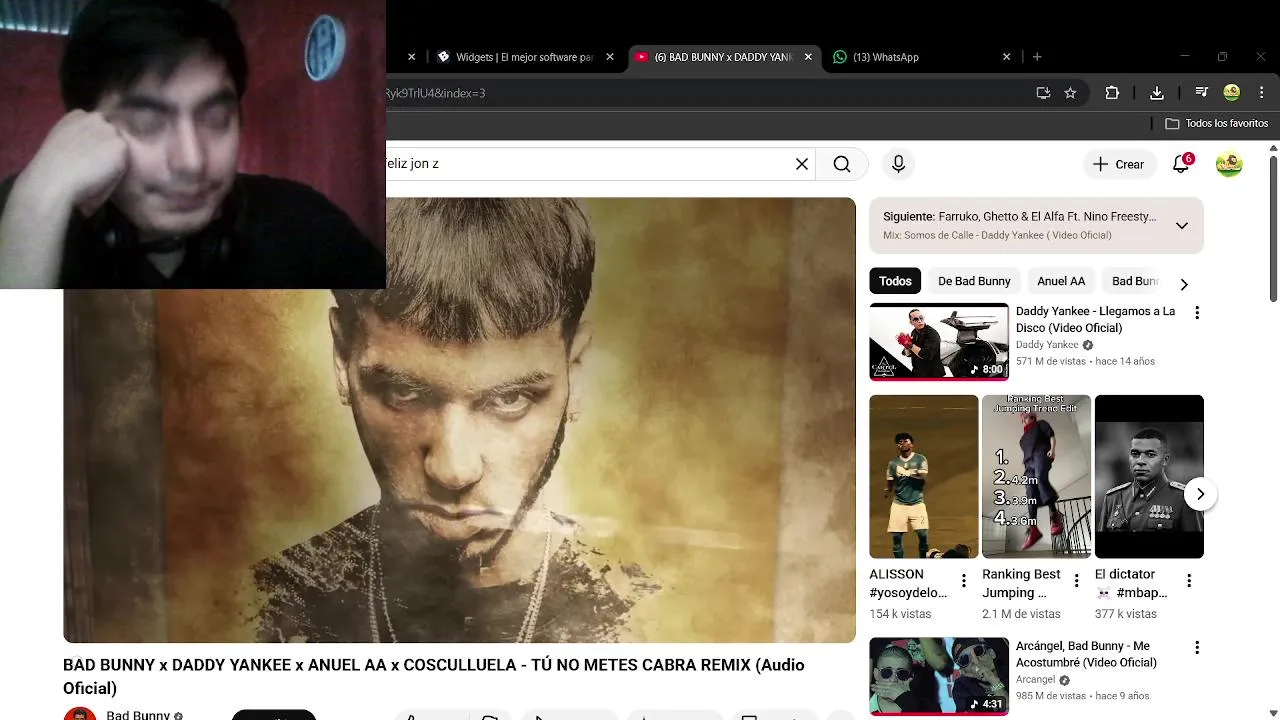The height and width of the screenshot is (720, 1280).
Task: Open options for Llegamos a La Disco video
Action: tap(1196, 313)
